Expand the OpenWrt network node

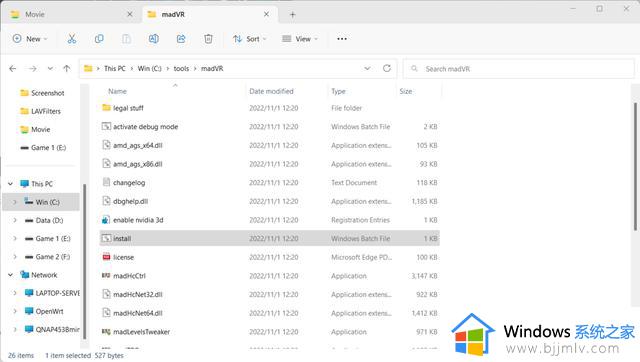(15, 311)
